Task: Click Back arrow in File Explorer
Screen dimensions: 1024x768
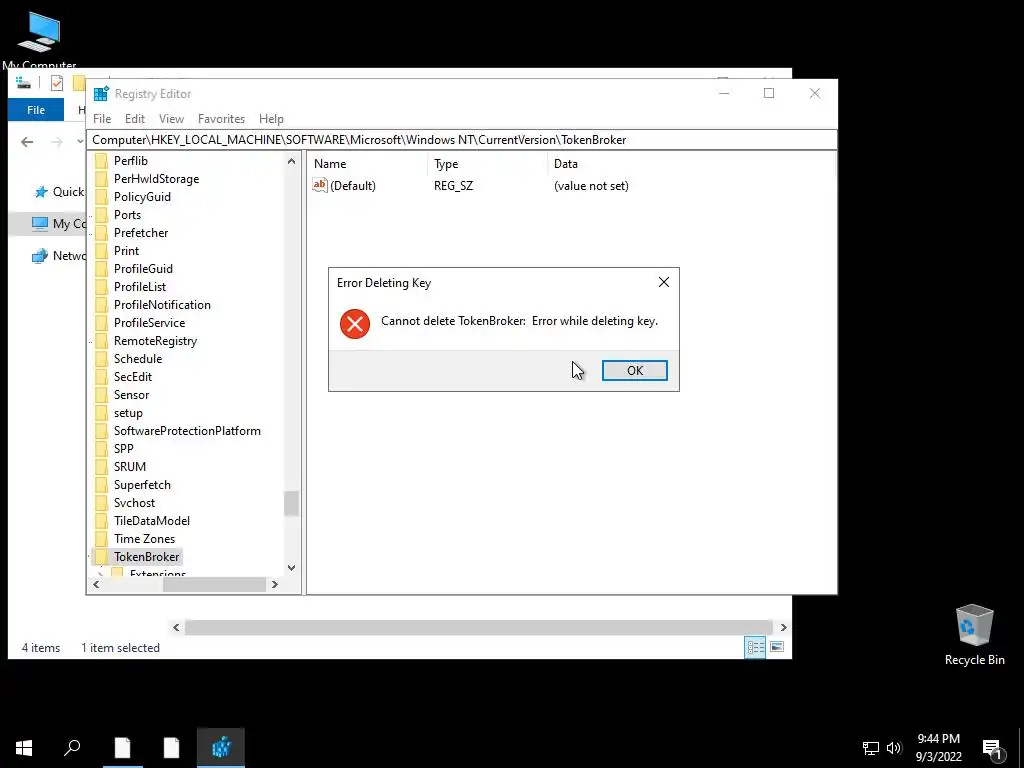Action: 27,142
